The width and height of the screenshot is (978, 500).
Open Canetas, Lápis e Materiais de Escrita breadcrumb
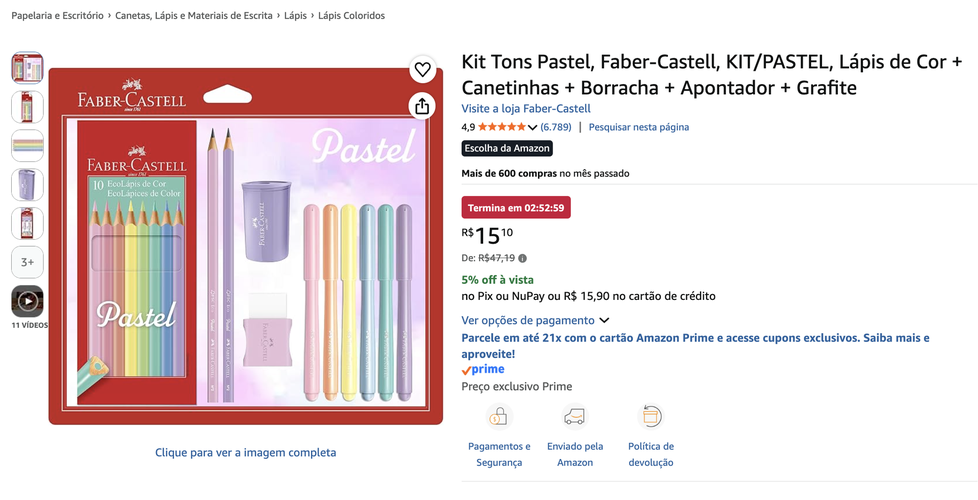point(194,16)
